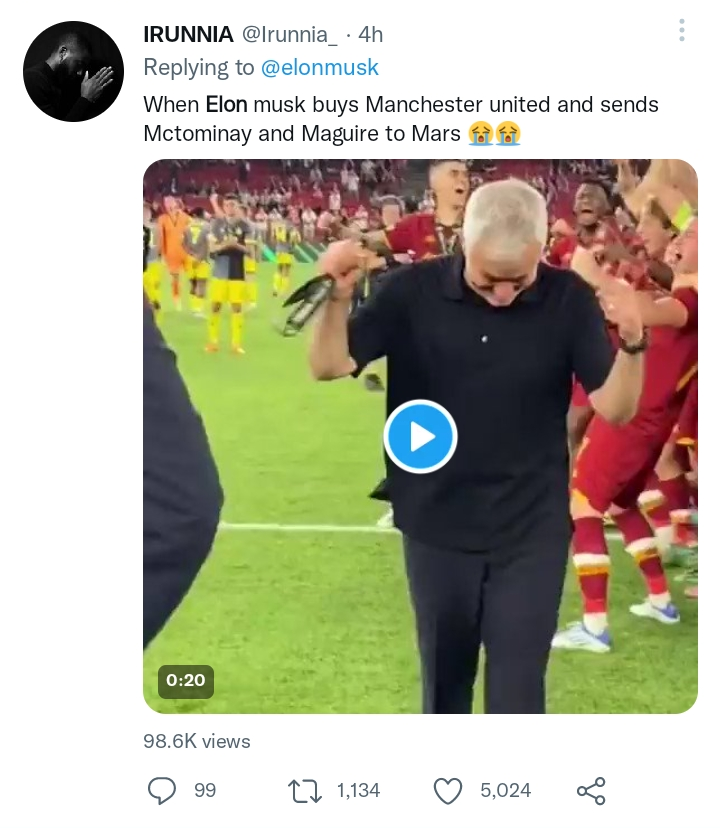720x828 pixels.
Task: Click the 1,134 retweets count
Action: point(358,791)
